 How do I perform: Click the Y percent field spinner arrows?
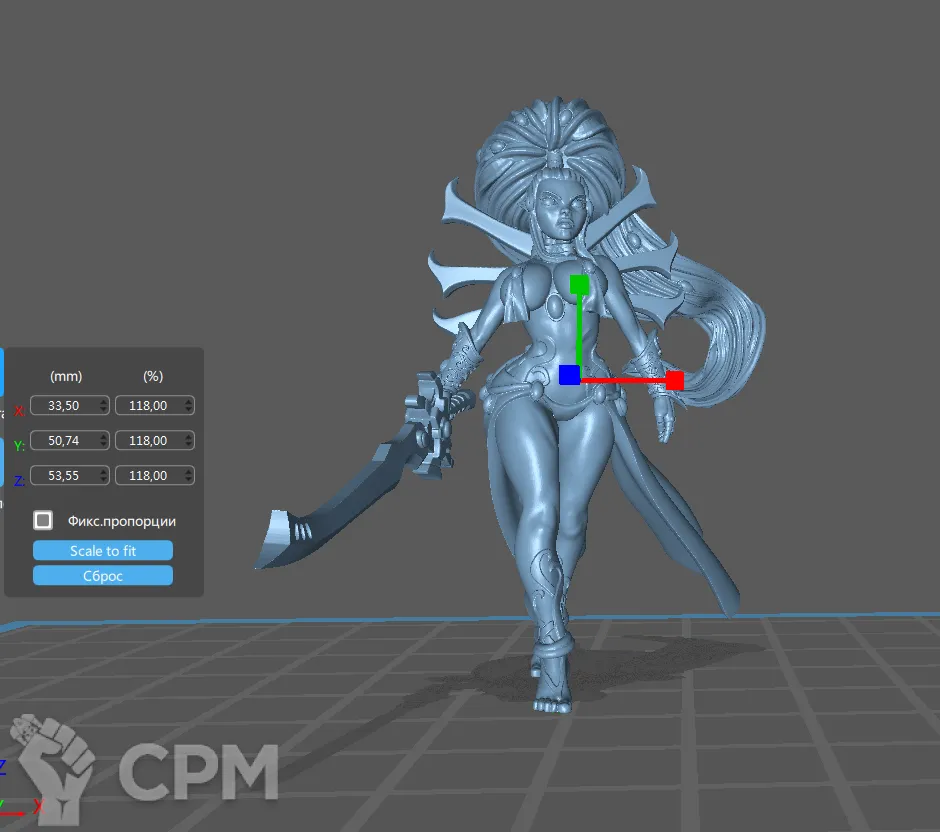pos(189,440)
